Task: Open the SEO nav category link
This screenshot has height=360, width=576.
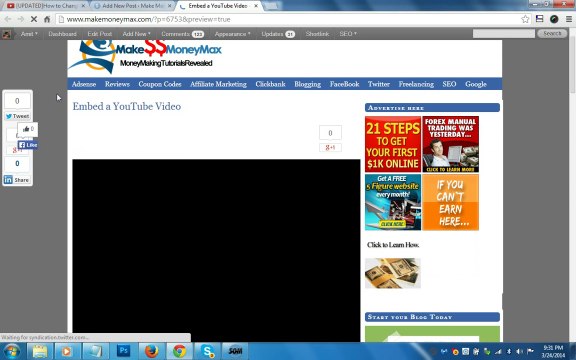Action: coord(449,84)
